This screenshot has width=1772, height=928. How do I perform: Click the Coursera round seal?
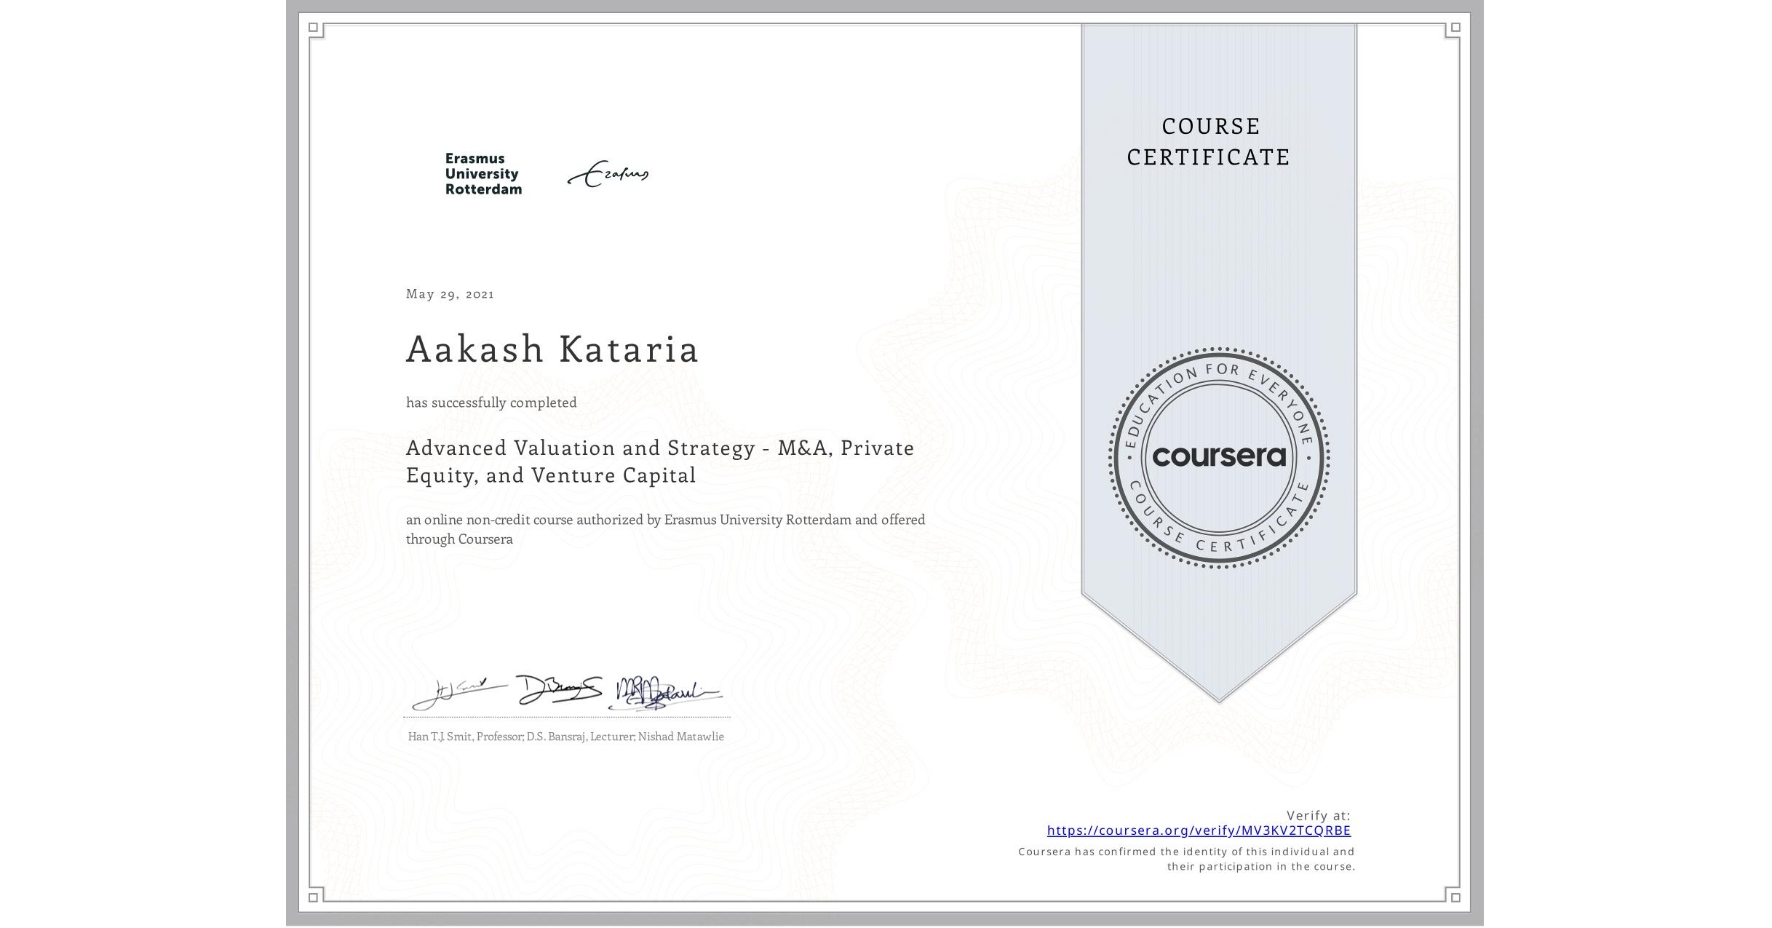click(1218, 457)
